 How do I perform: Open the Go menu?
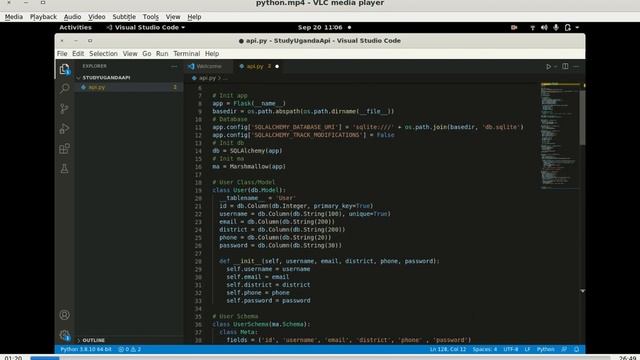pos(147,53)
